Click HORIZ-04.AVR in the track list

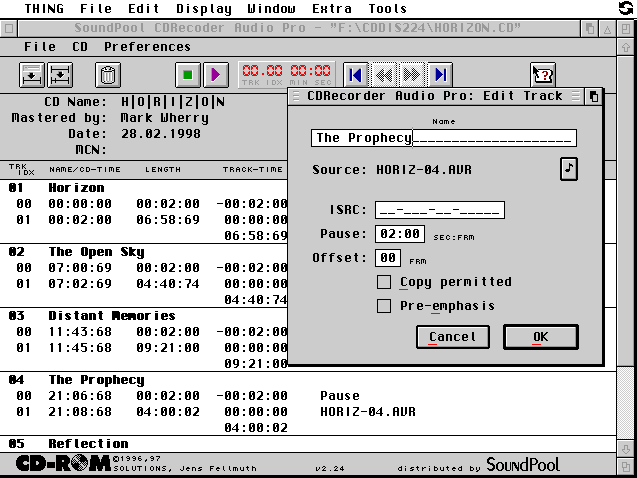pyautogui.click(x=368, y=412)
